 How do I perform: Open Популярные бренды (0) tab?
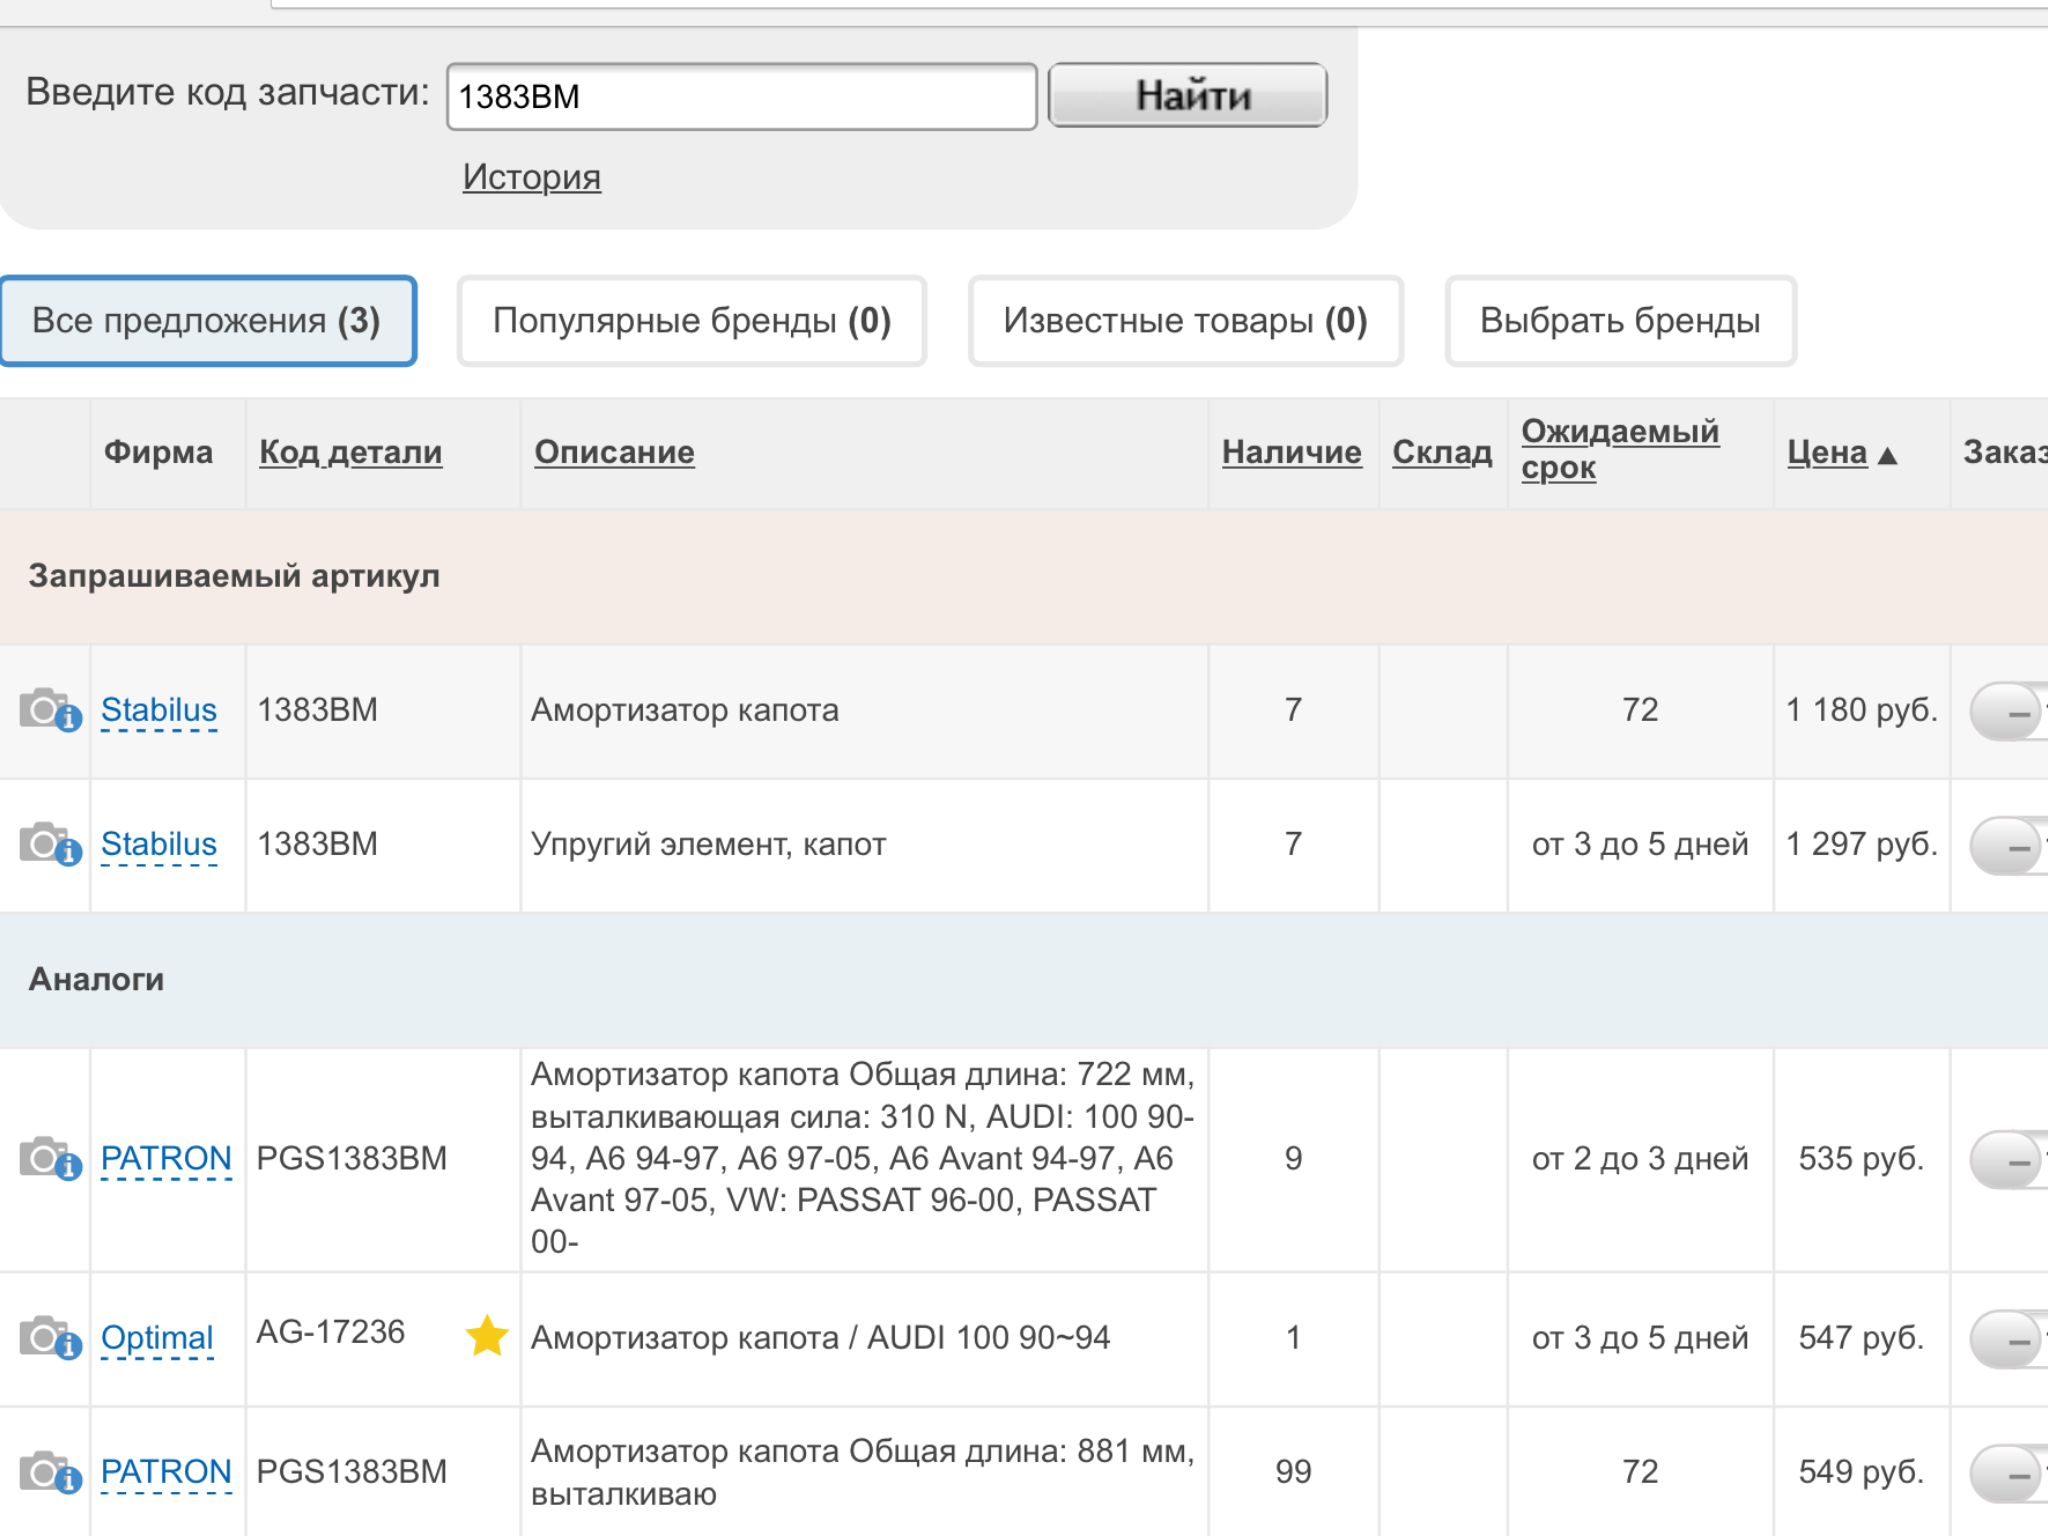click(691, 321)
